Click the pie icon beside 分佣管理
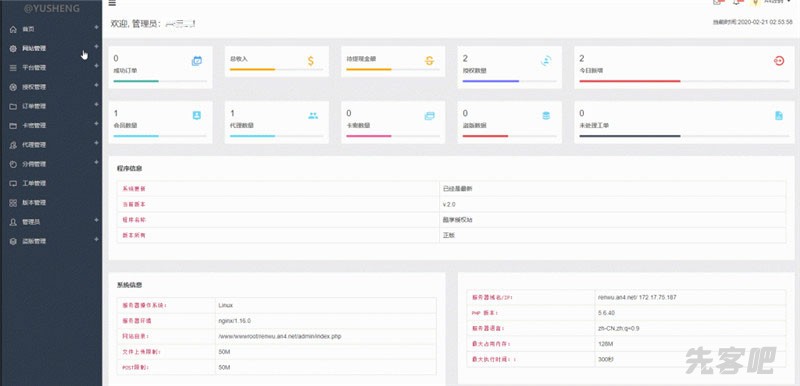 13,164
